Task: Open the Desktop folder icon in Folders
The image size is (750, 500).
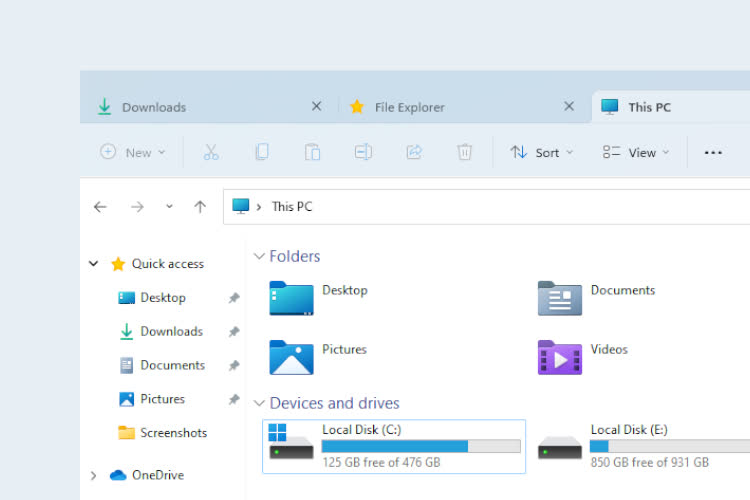Action: pos(291,298)
